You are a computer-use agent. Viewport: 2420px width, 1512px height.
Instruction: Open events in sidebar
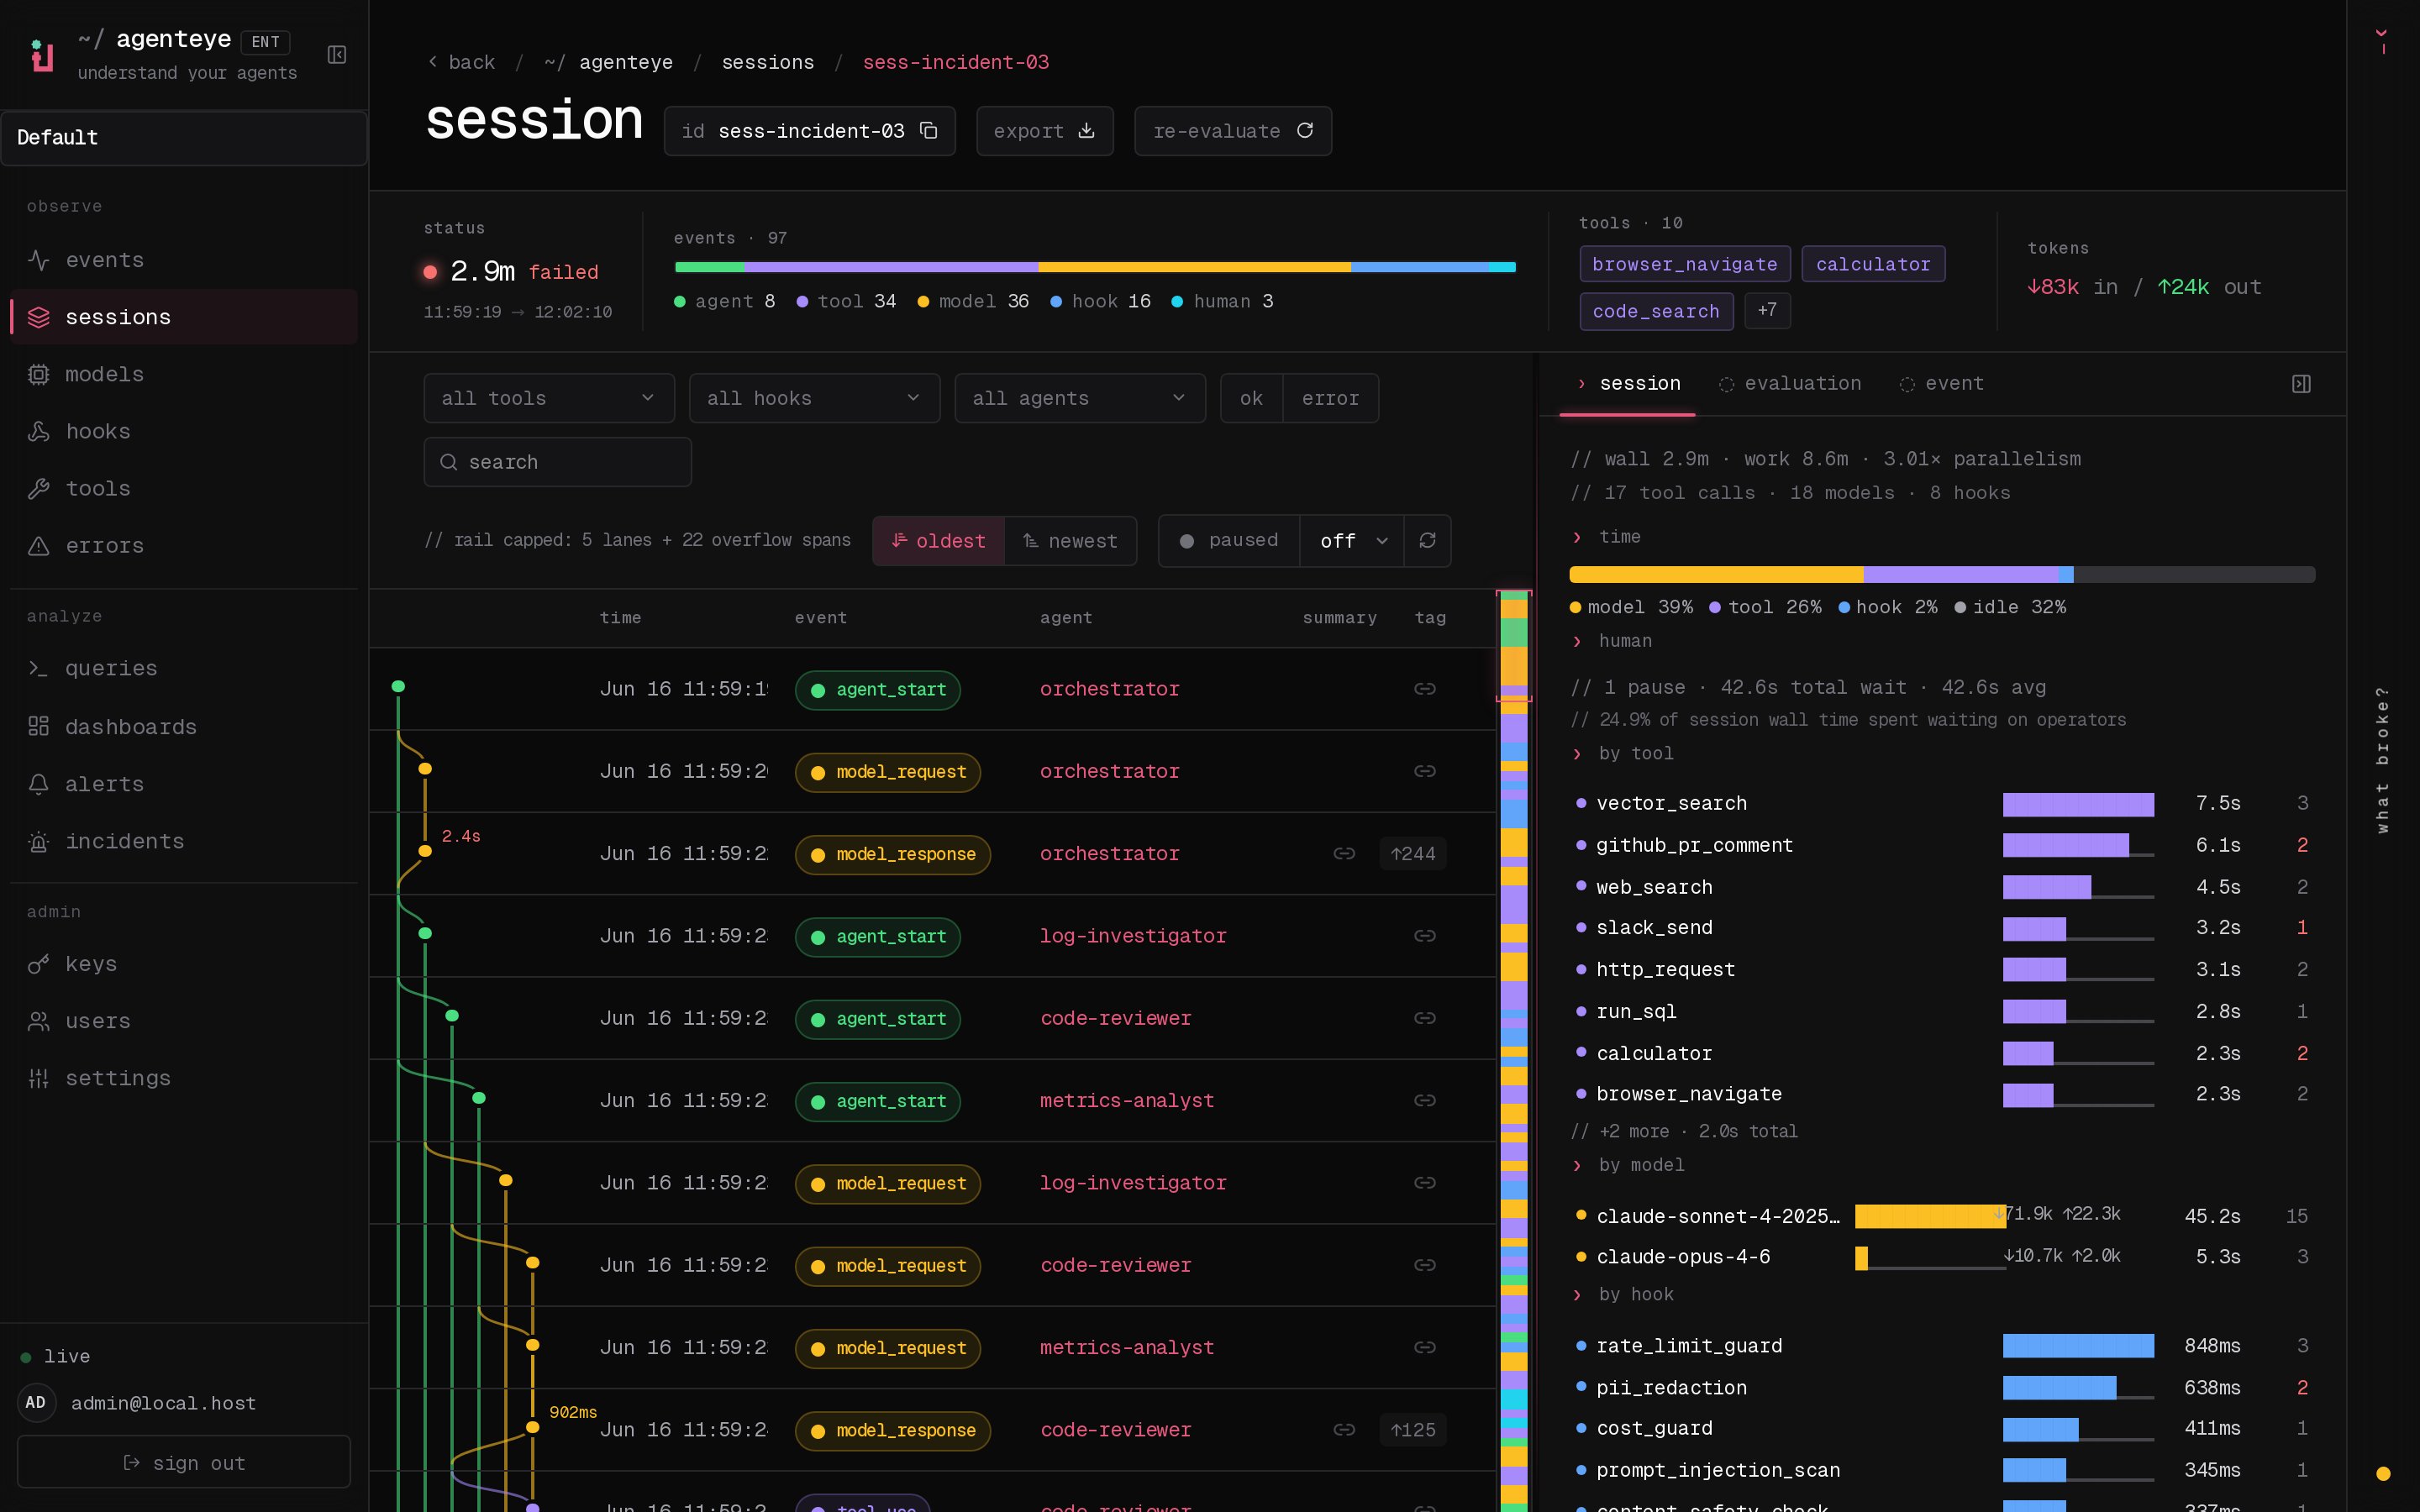coord(184,260)
